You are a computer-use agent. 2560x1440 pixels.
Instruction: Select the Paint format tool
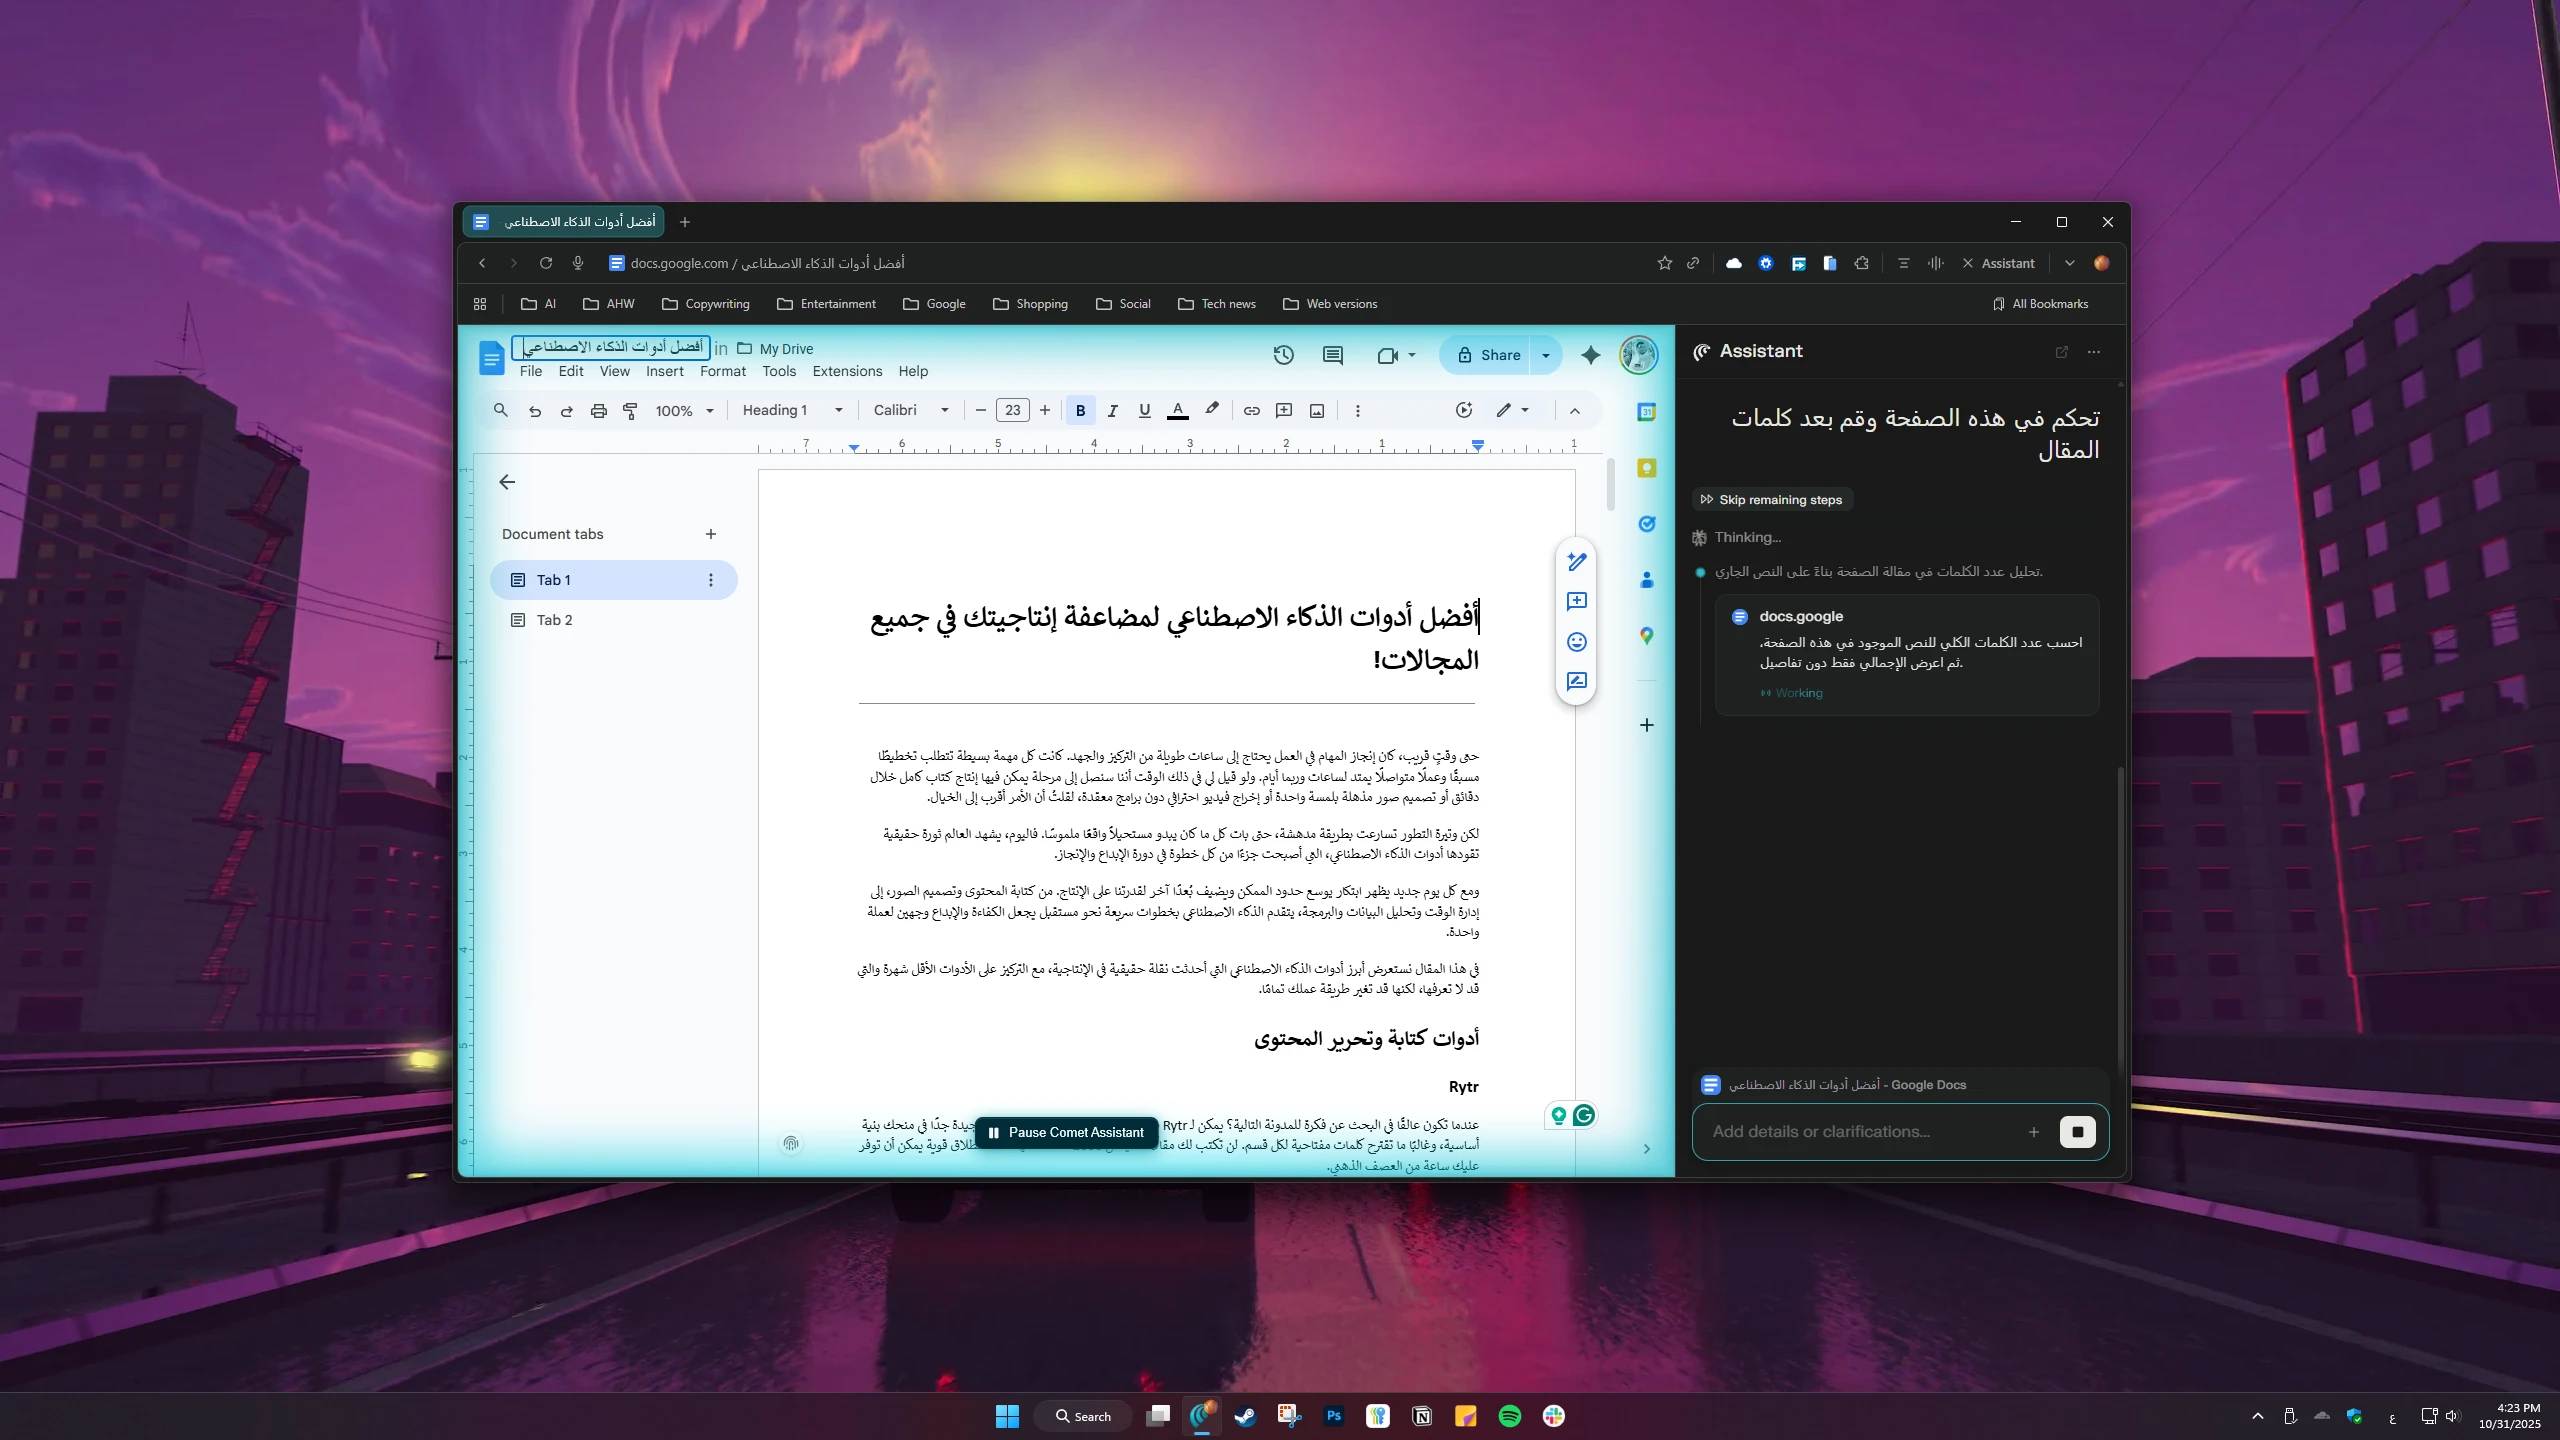[x=631, y=410]
